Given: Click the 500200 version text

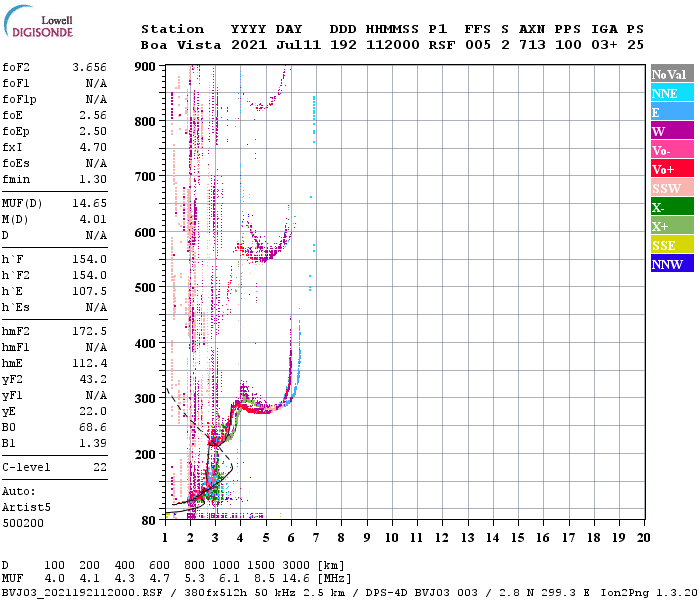Looking at the screenshot, I should point(23,523).
